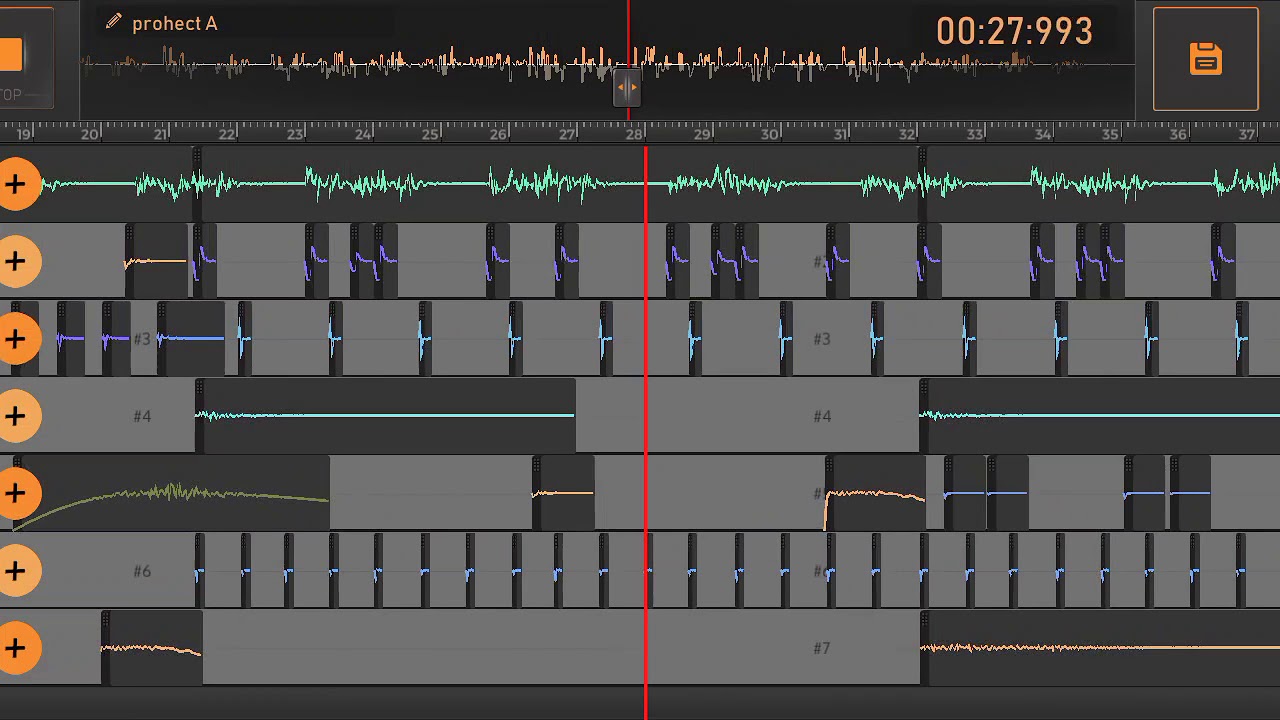Select the olive envelope clip on the fifth track
The width and height of the screenshot is (1280, 720).
[170, 493]
